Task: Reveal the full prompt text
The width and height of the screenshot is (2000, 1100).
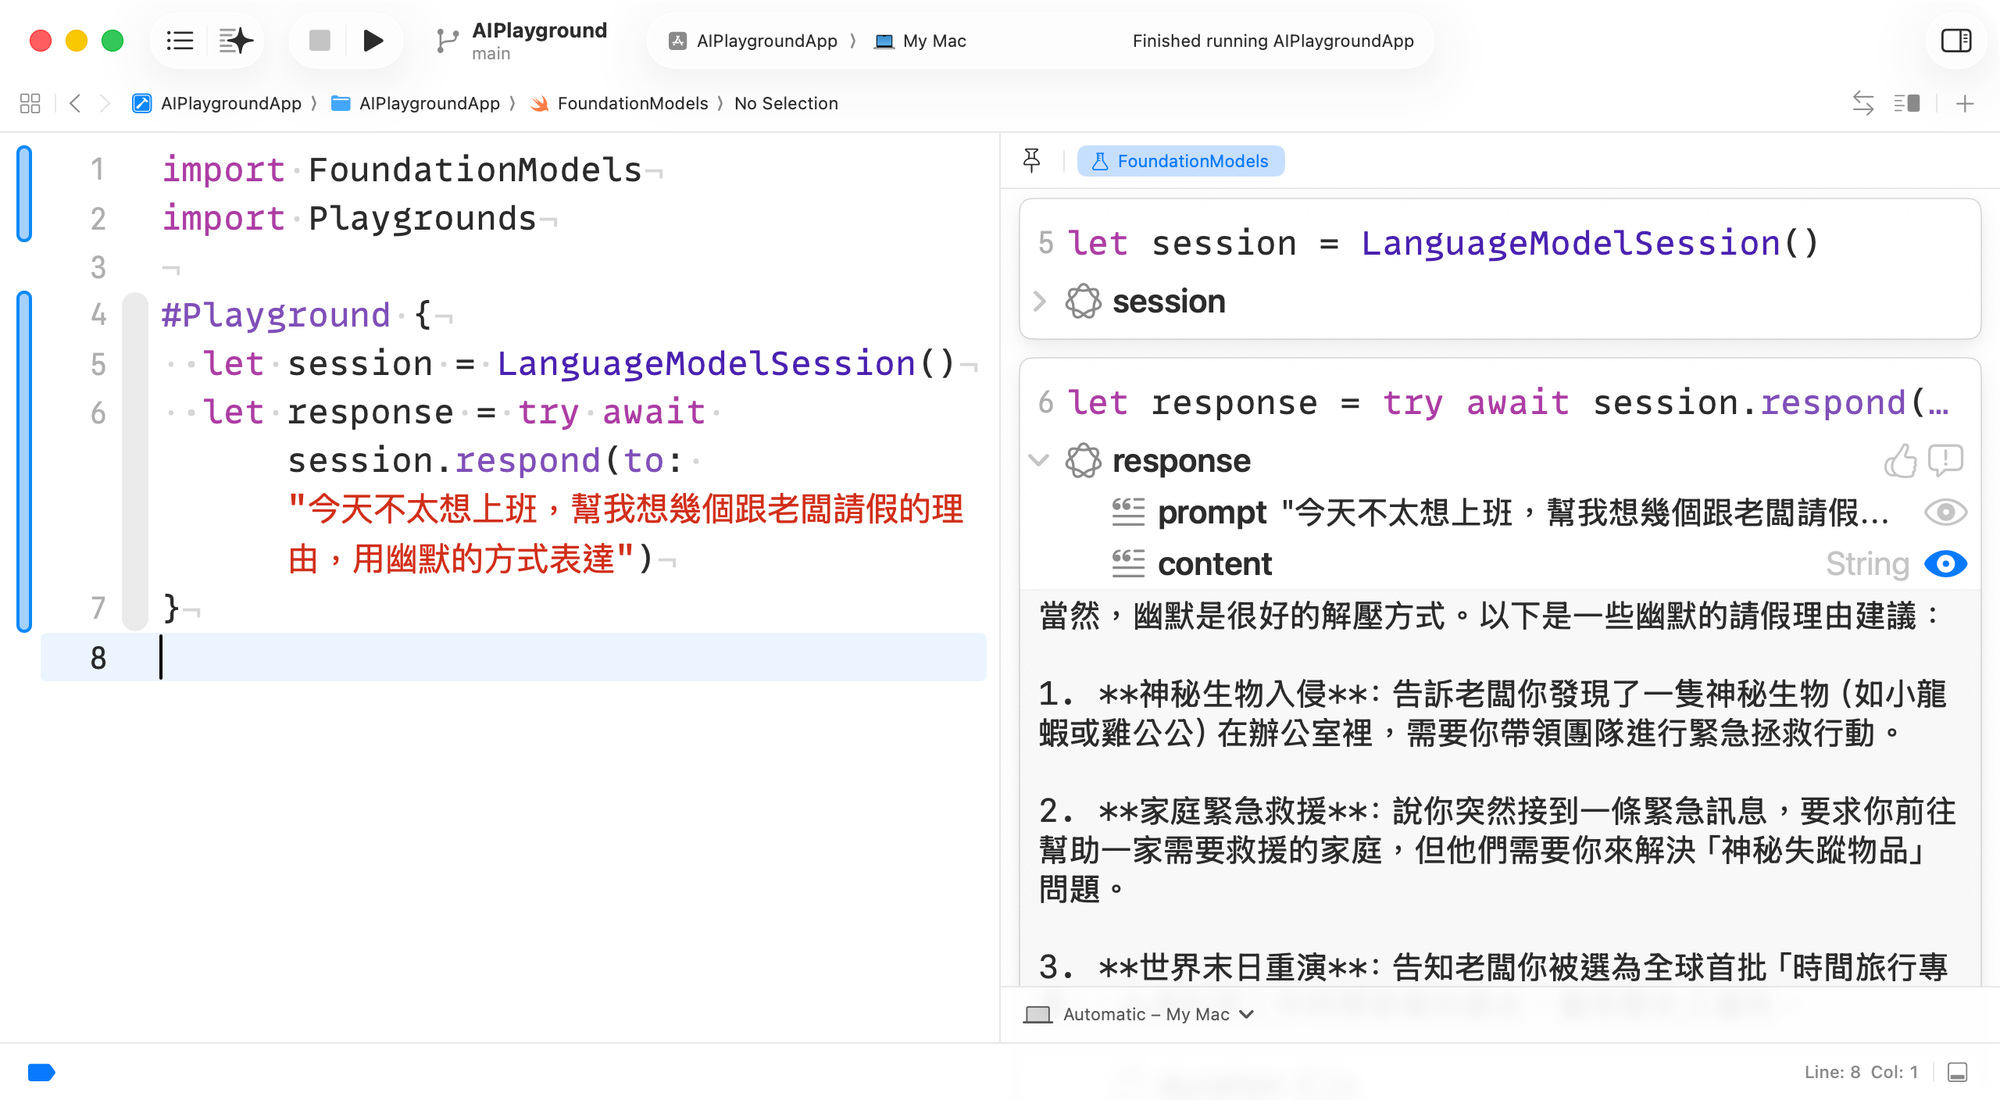Action: click(1945, 512)
